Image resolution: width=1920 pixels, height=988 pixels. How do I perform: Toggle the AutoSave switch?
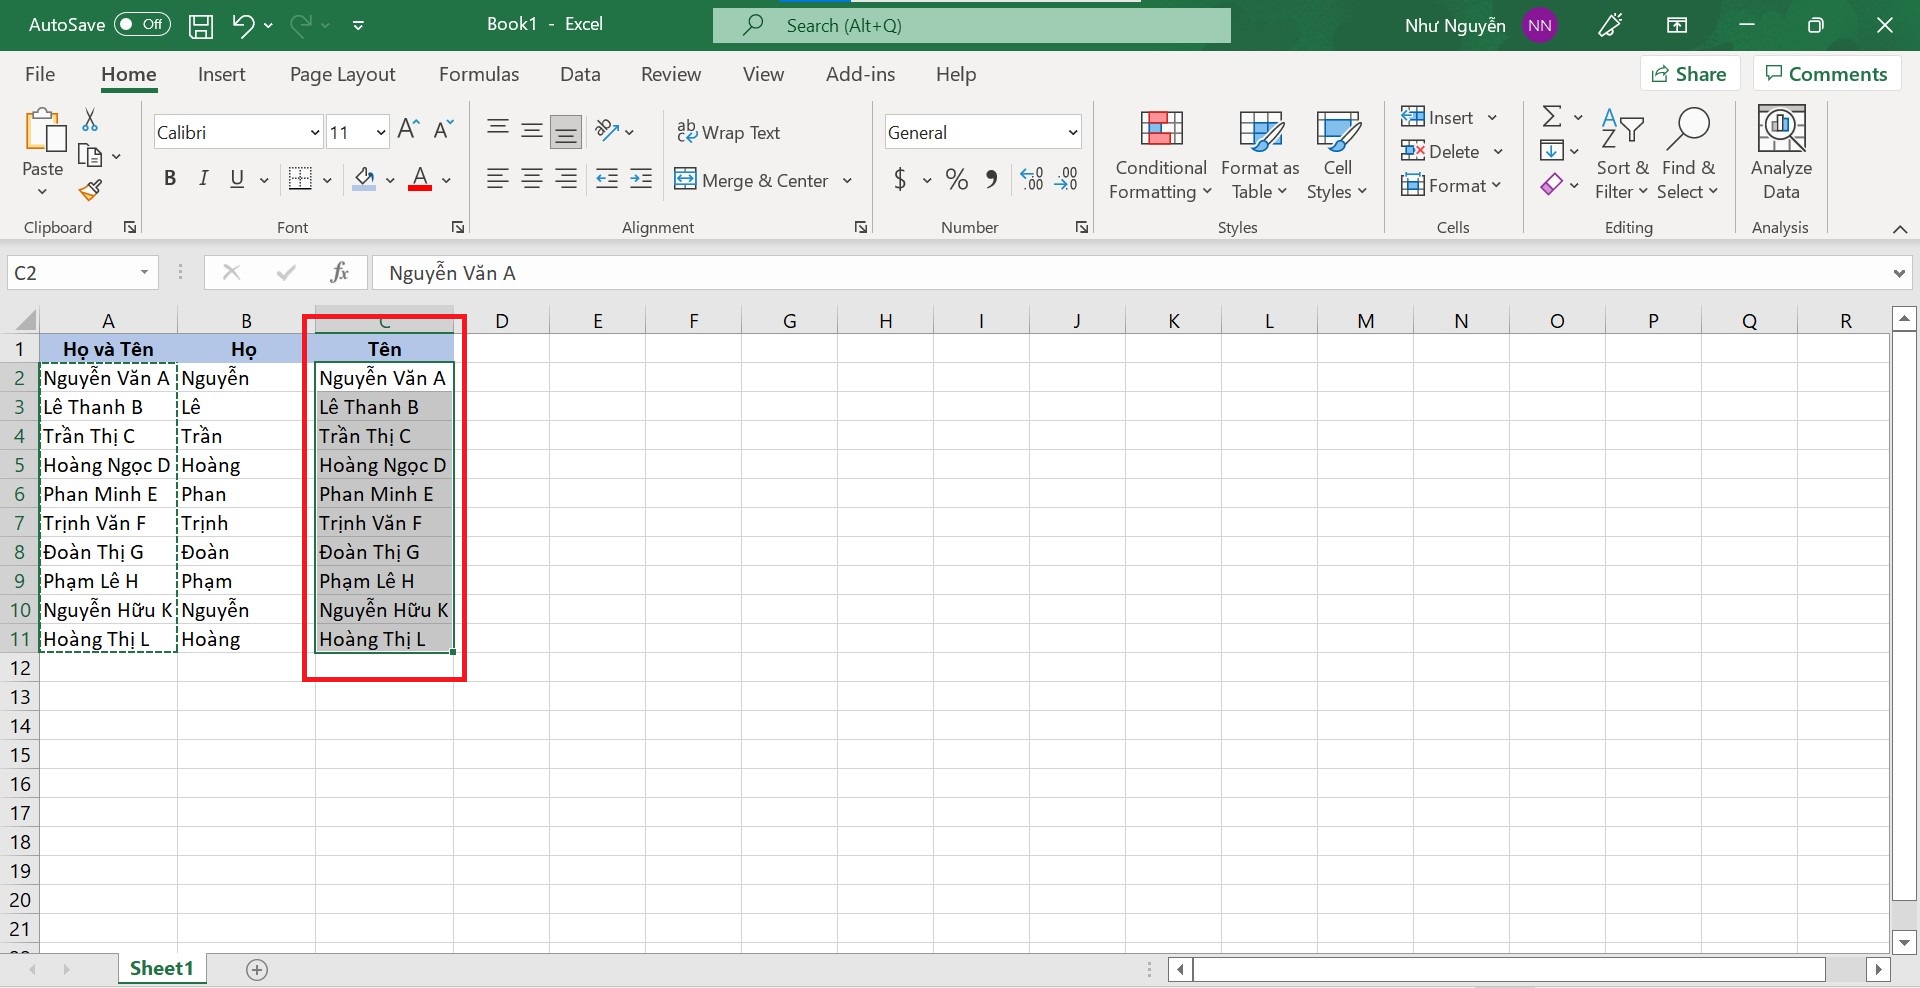click(x=142, y=25)
